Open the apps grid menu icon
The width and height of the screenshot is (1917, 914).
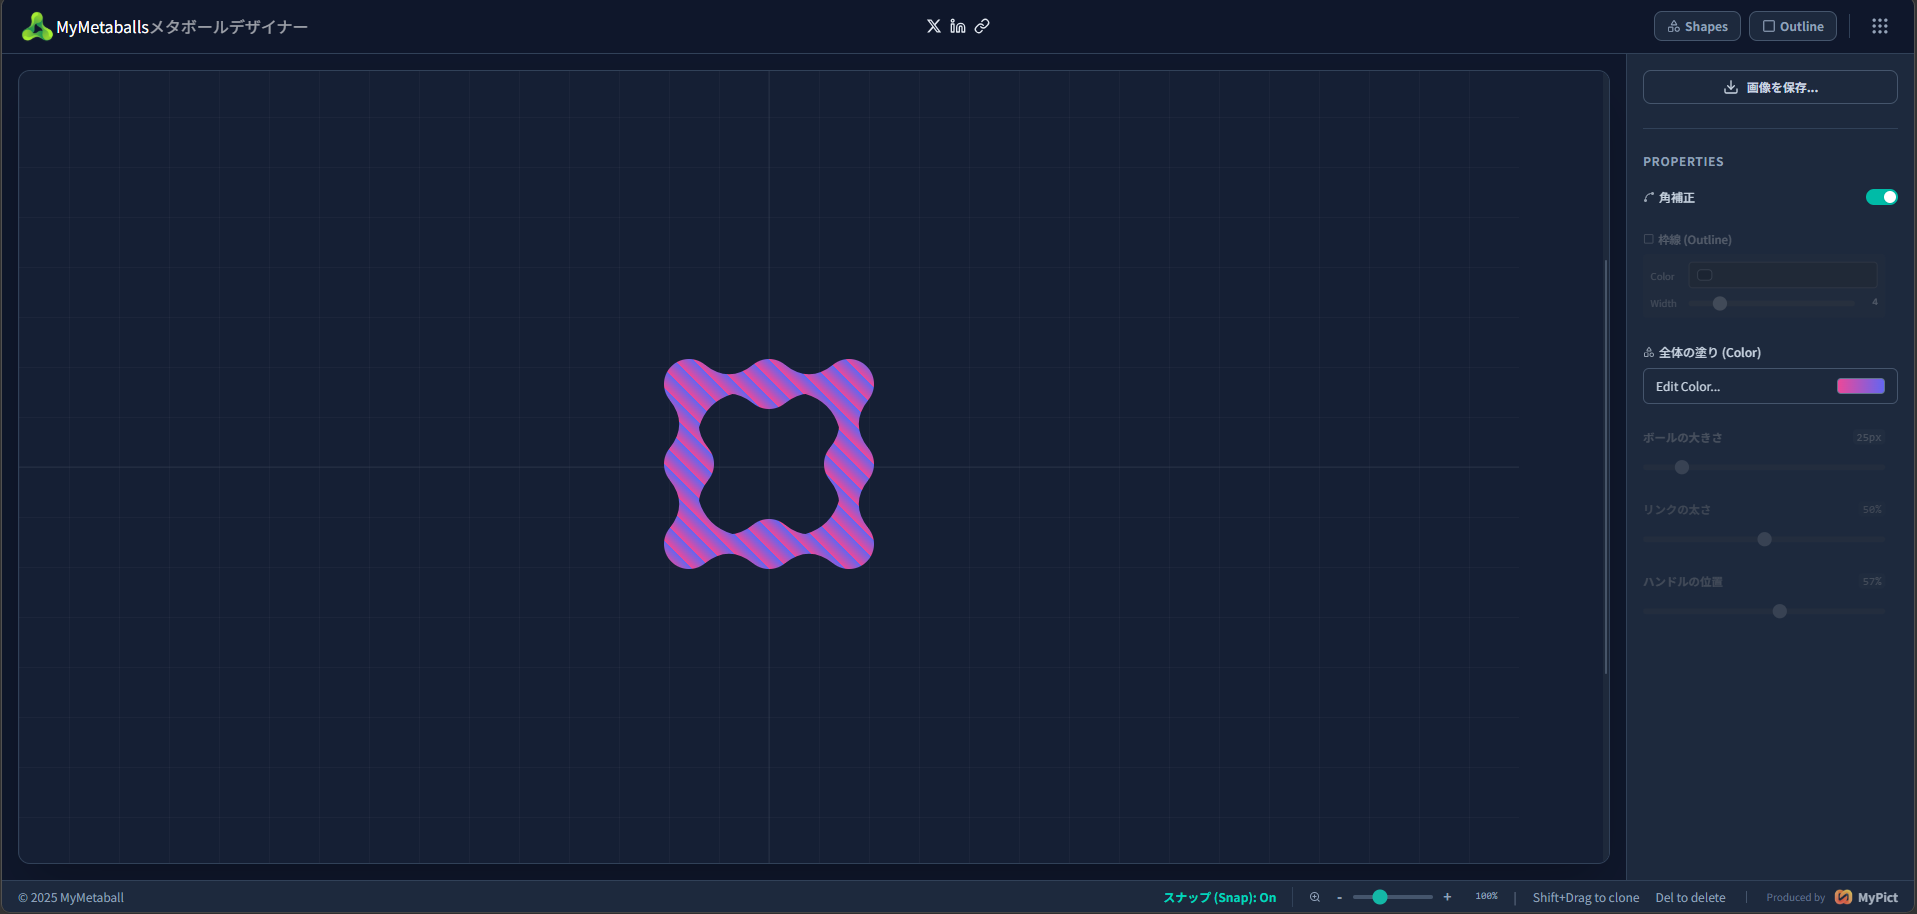1880,26
